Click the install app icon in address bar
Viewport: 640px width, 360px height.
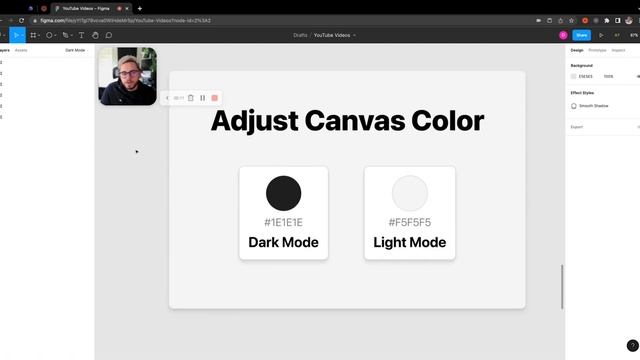549,20
